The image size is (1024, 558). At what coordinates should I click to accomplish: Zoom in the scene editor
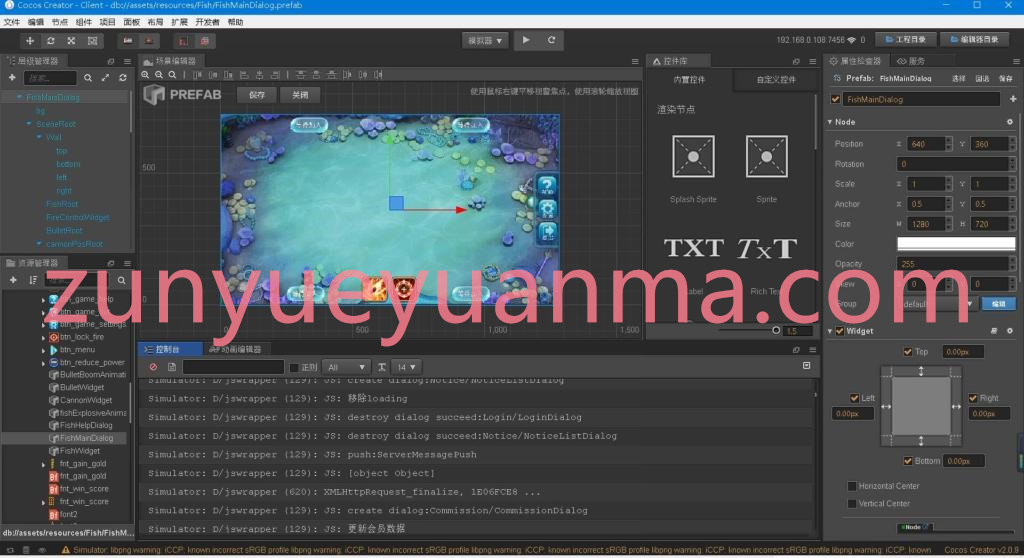pyautogui.click(x=145, y=75)
